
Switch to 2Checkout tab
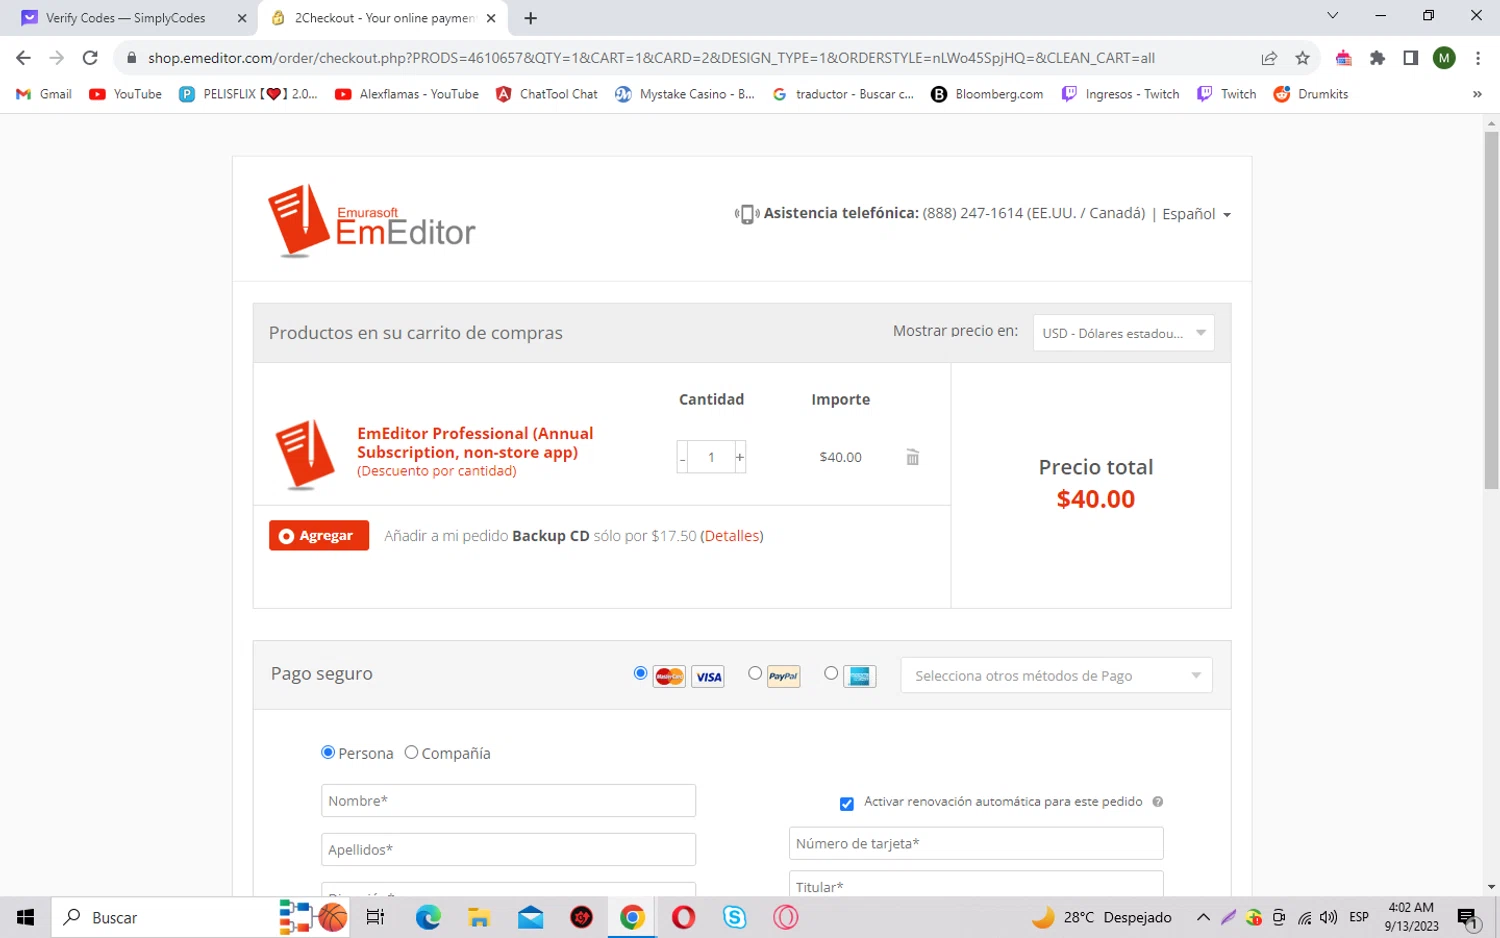coord(384,18)
